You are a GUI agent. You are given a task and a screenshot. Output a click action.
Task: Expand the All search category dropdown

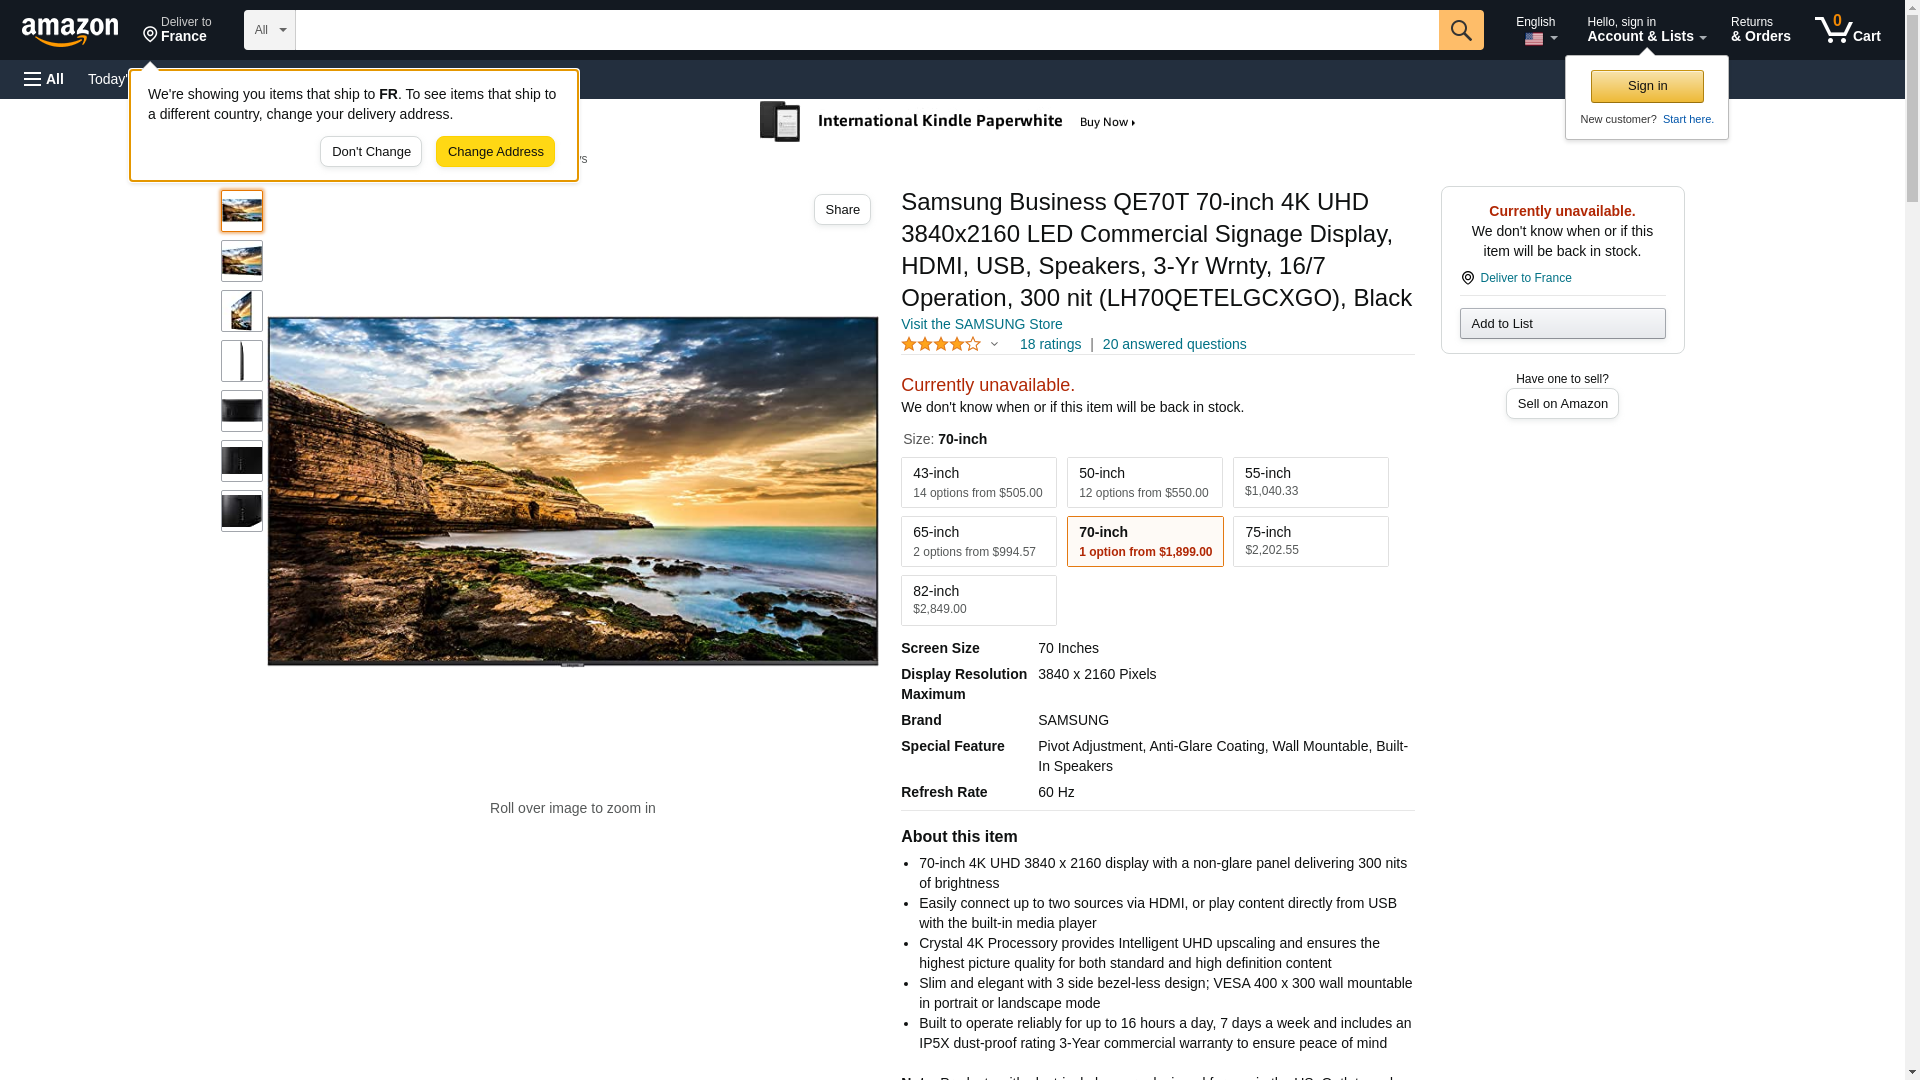pyautogui.click(x=269, y=30)
